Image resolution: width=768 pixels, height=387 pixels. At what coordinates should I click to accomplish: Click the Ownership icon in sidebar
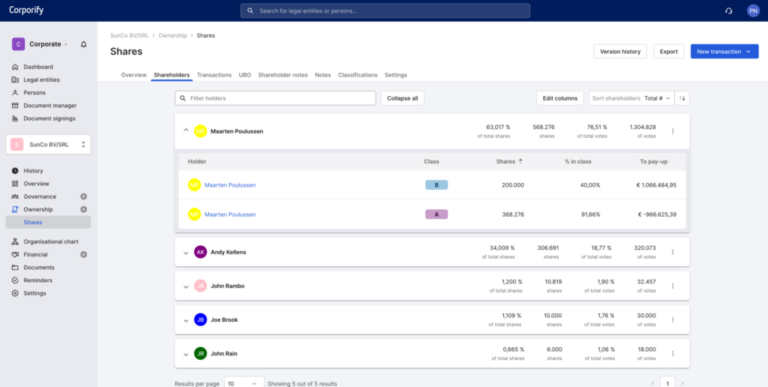[15, 209]
